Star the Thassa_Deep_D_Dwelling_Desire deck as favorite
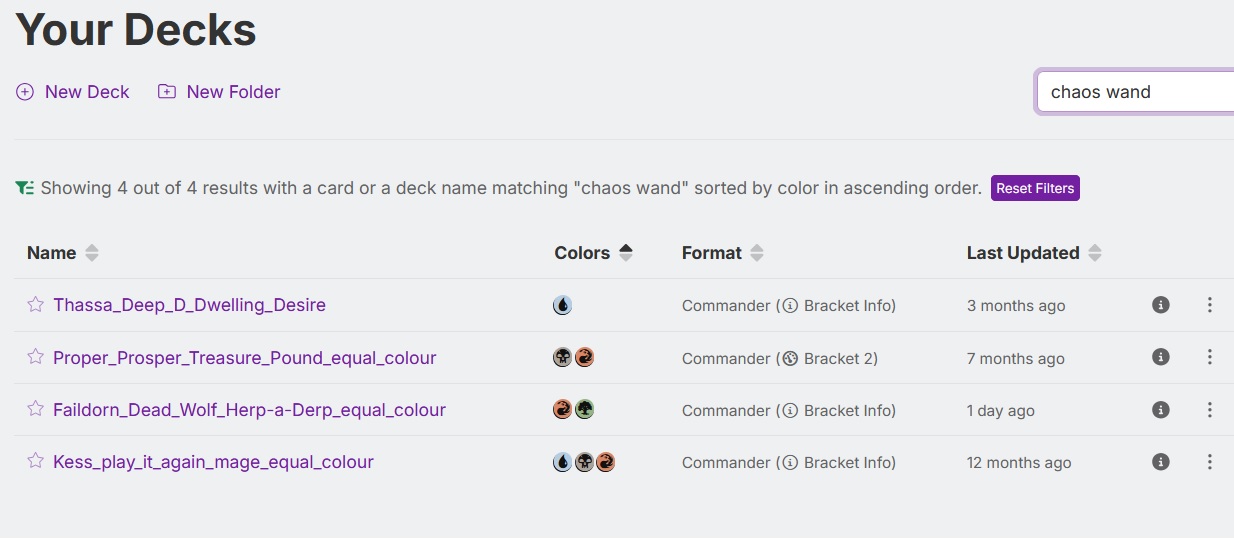The width and height of the screenshot is (1234, 540). coord(35,305)
